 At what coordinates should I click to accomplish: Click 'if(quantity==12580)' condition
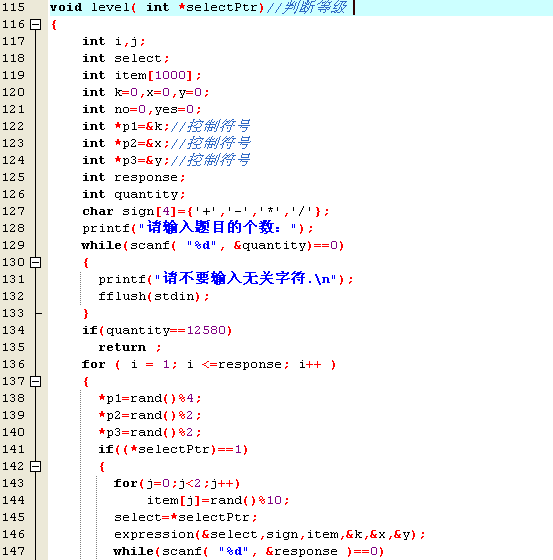coord(157,330)
